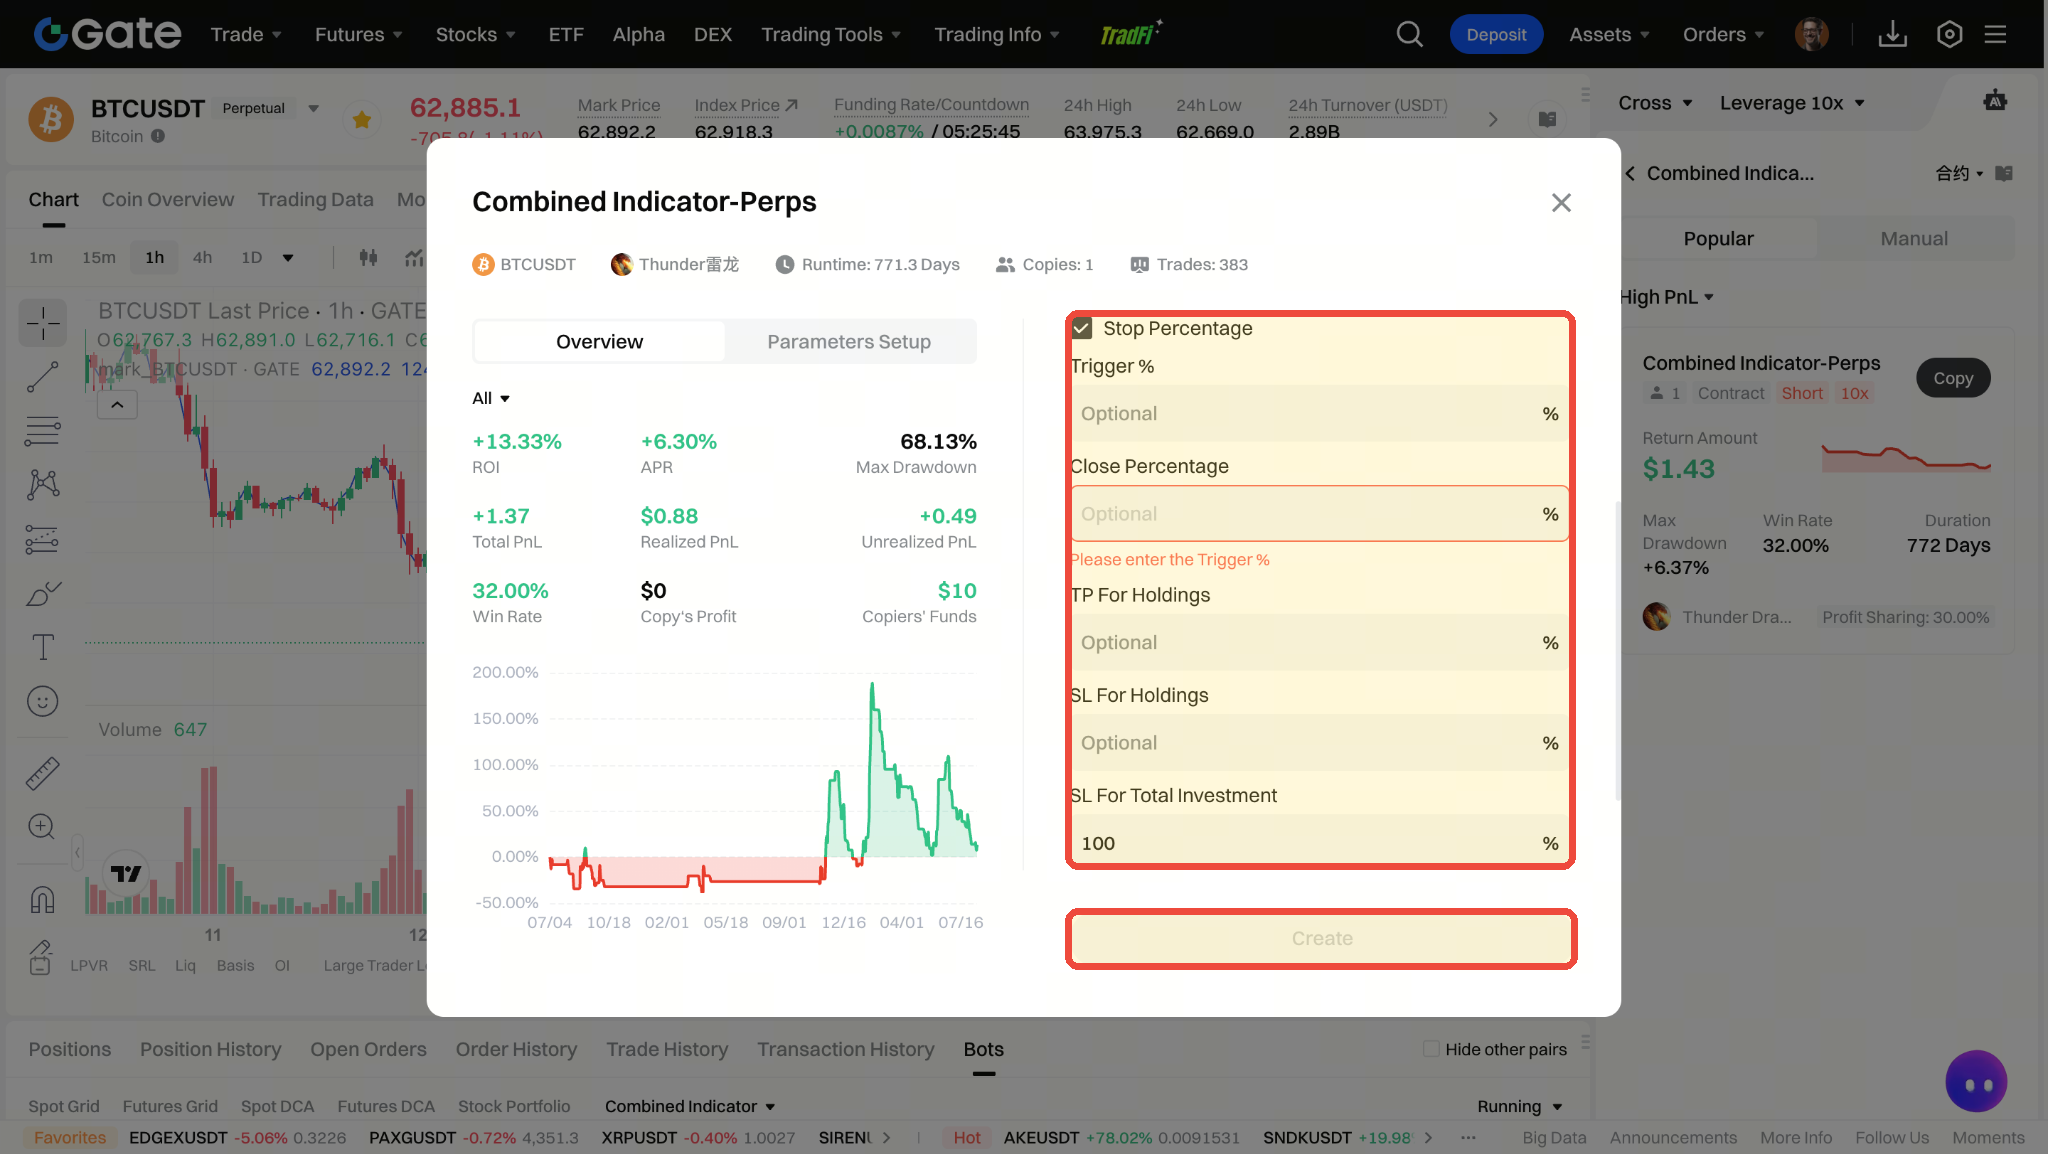Open the High PnL sort dropdown

pyautogui.click(x=1666, y=297)
